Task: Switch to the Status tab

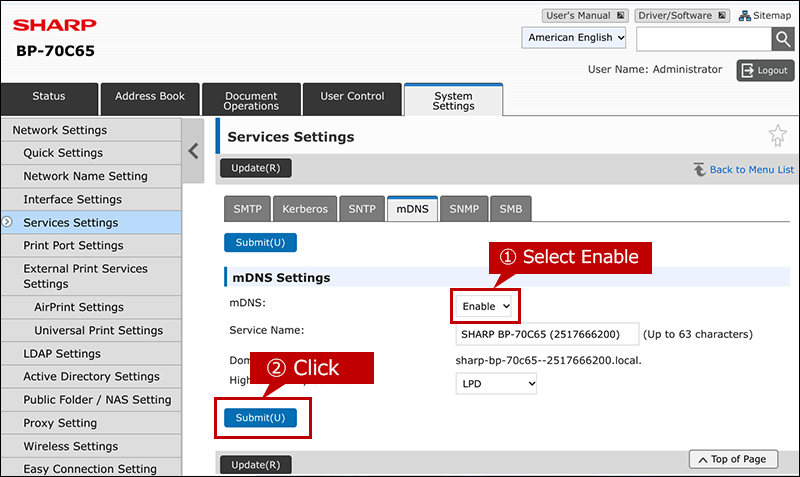Action: (49, 99)
